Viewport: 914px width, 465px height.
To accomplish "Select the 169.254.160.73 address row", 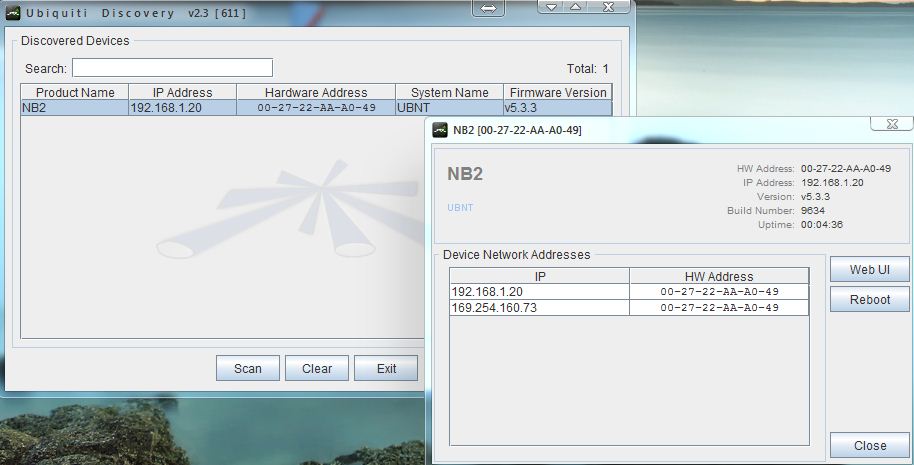I will [539, 307].
